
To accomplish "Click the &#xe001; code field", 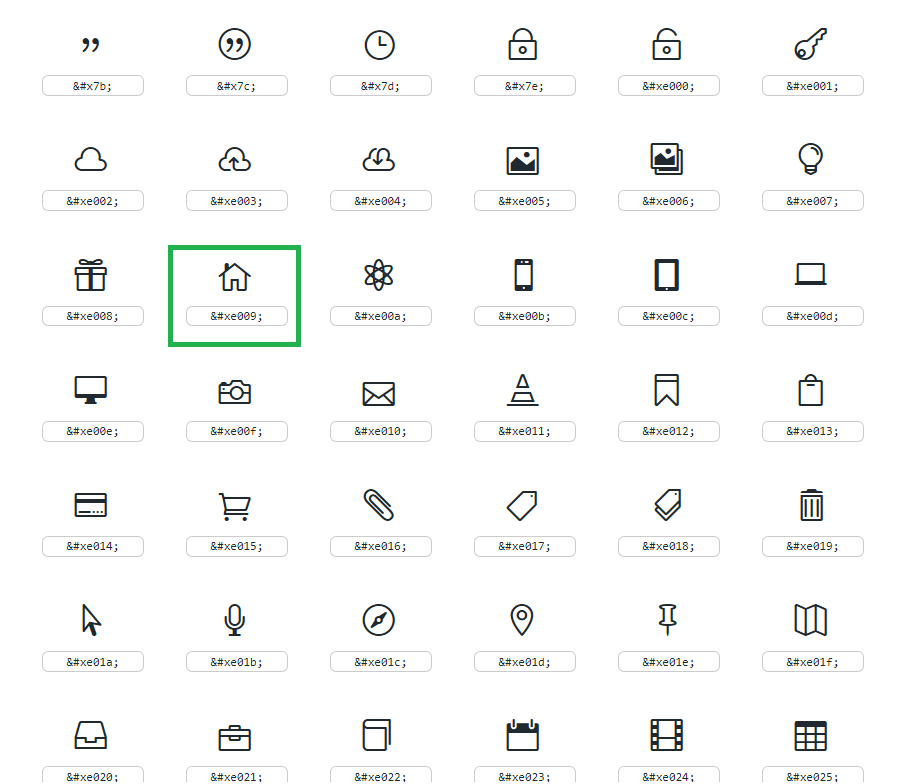I will [813, 85].
